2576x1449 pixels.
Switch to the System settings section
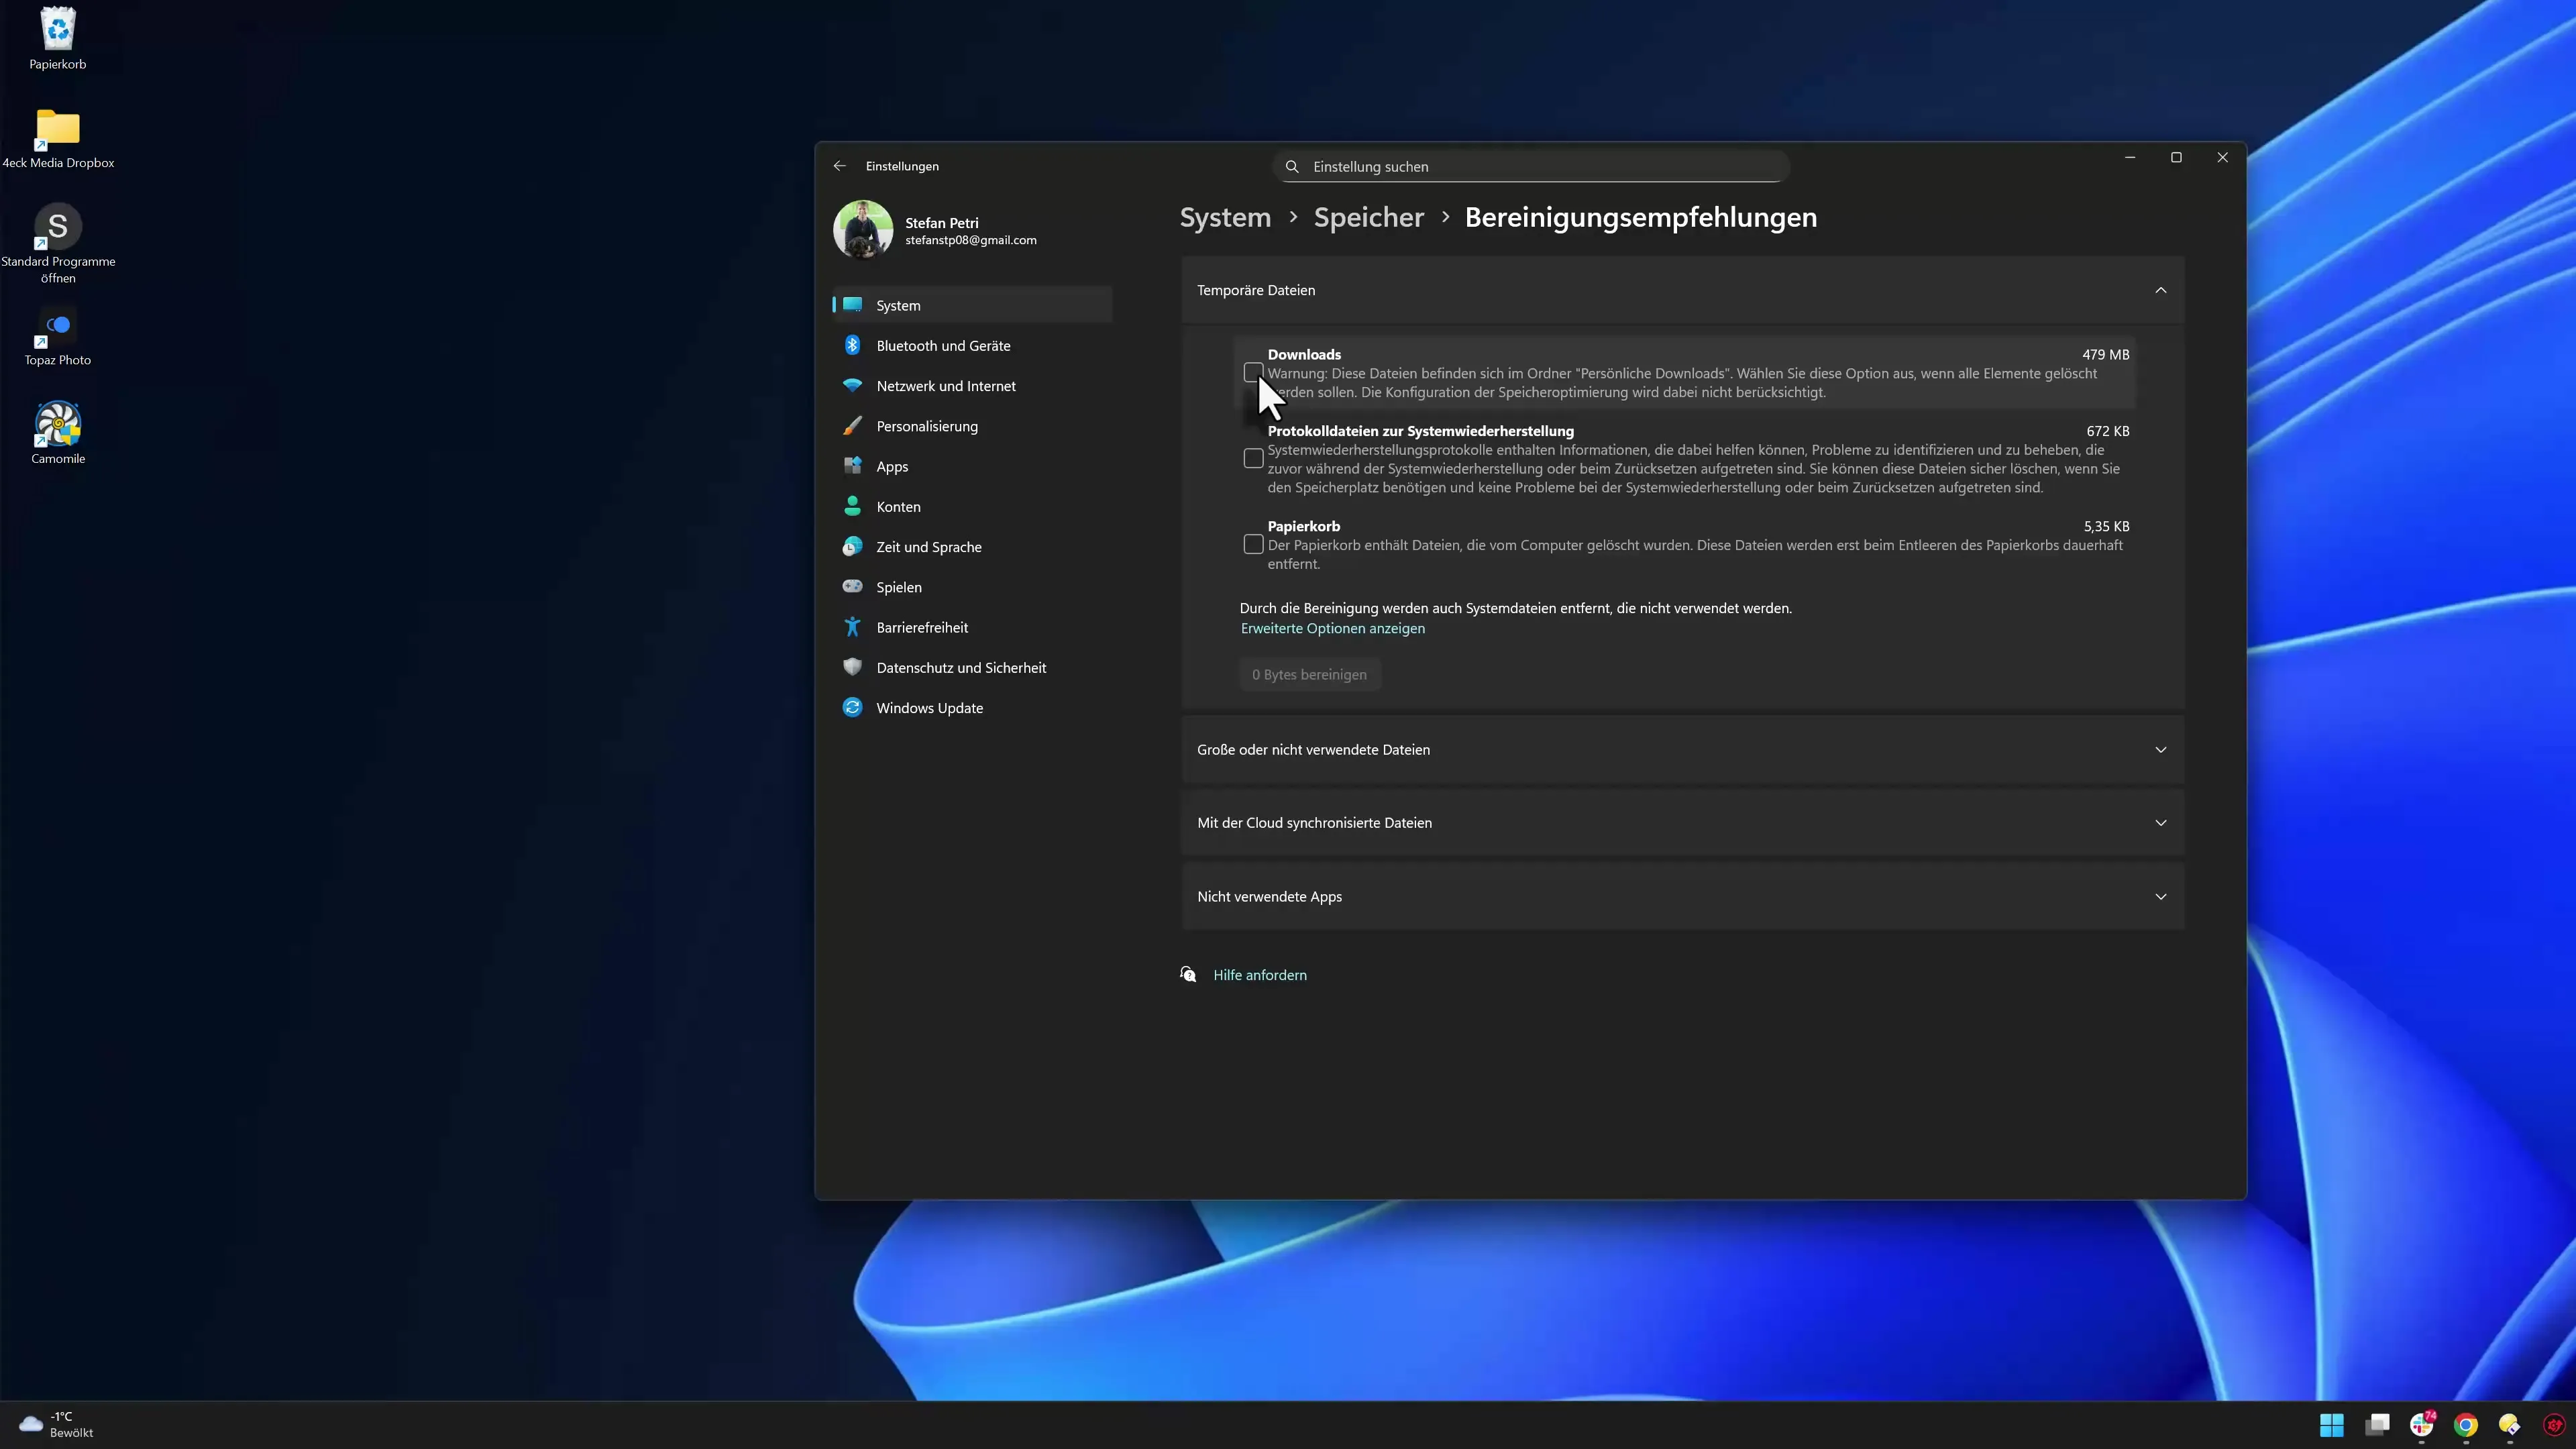tap(897, 305)
